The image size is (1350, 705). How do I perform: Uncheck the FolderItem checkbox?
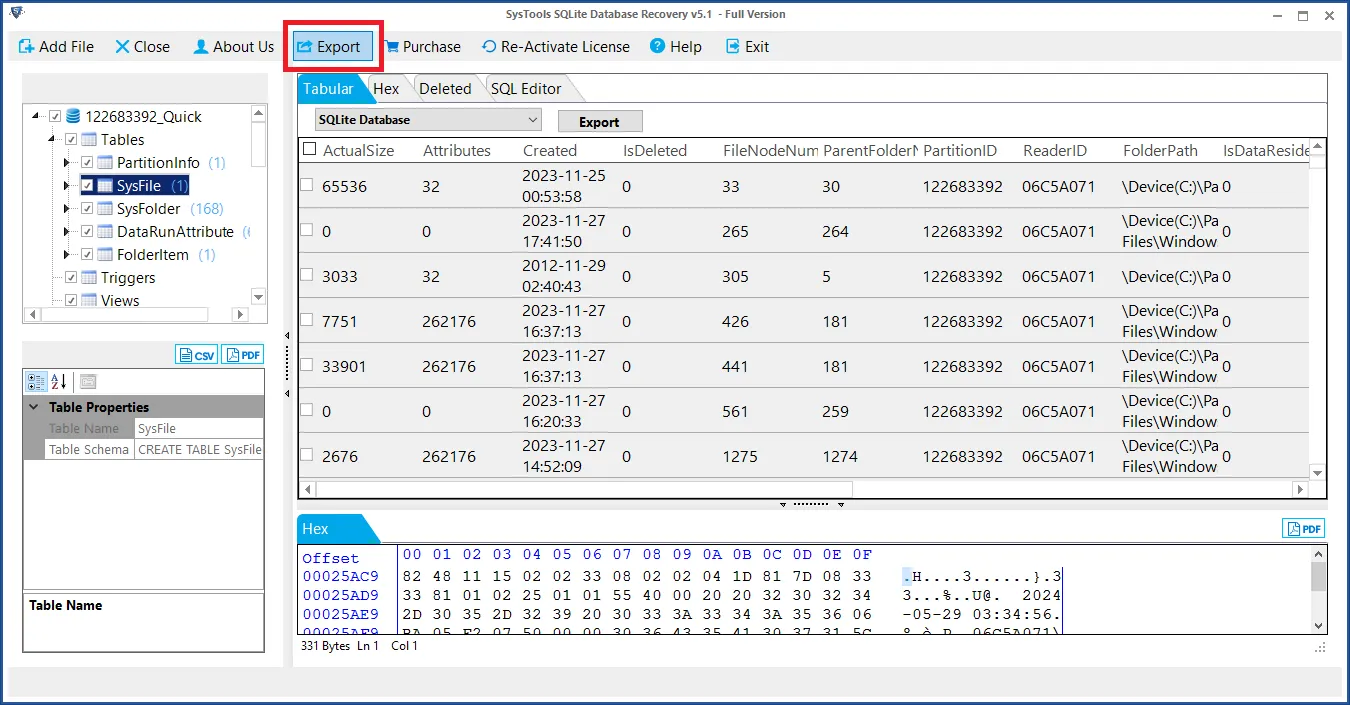click(x=87, y=254)
